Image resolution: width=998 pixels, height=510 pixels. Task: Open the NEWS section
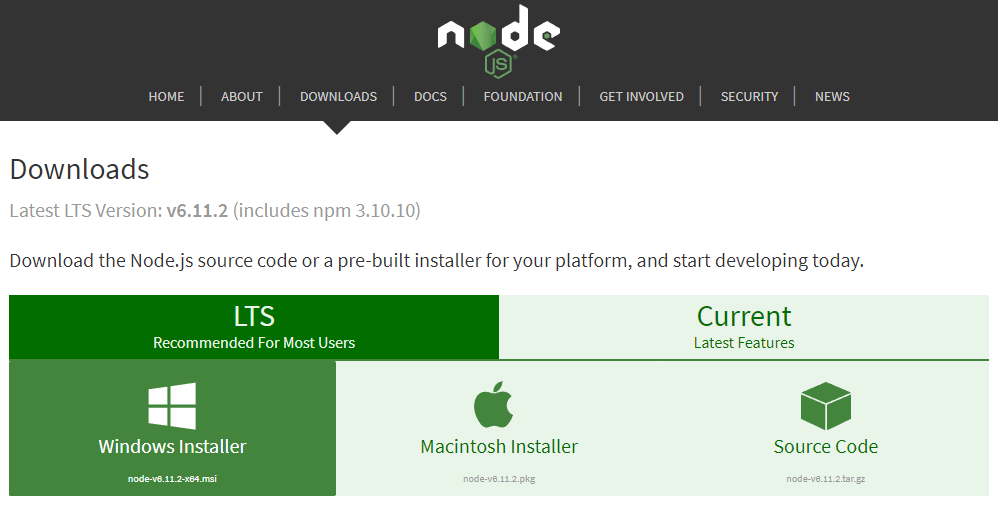pos(832,97)
